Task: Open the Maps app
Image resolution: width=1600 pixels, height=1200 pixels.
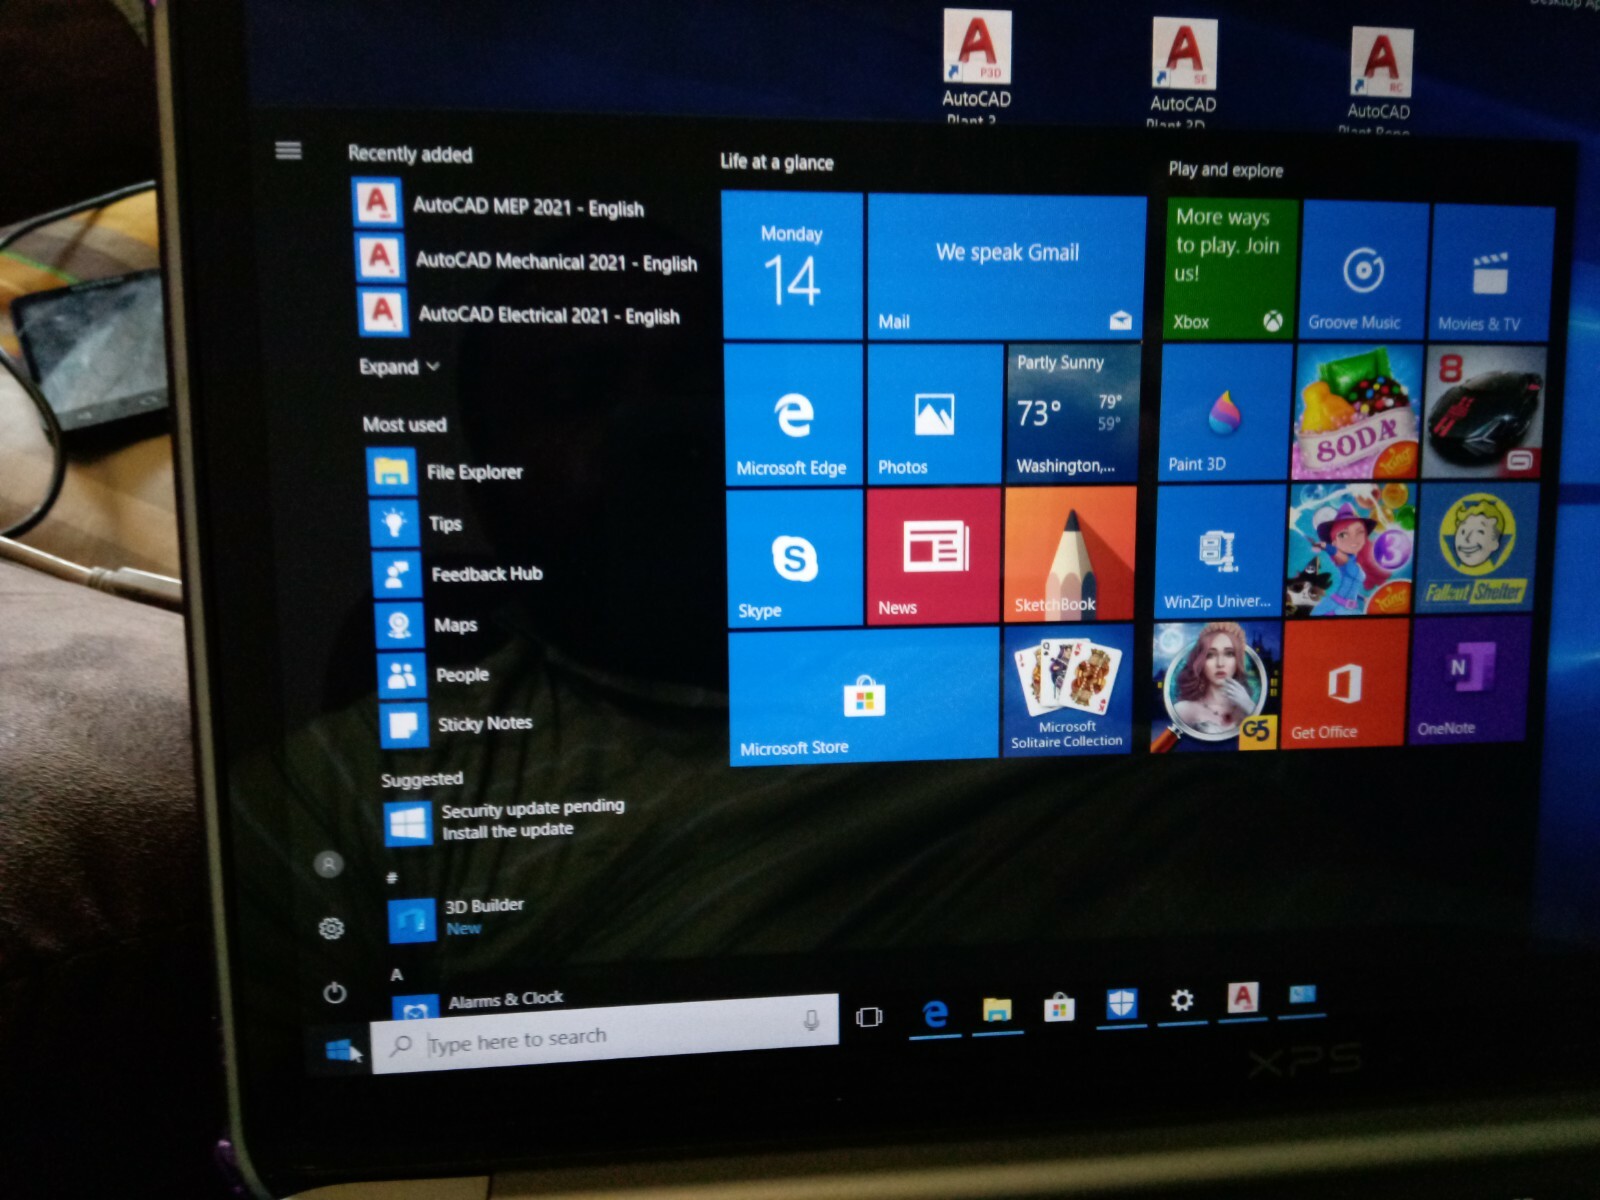Action: point(428,624)
